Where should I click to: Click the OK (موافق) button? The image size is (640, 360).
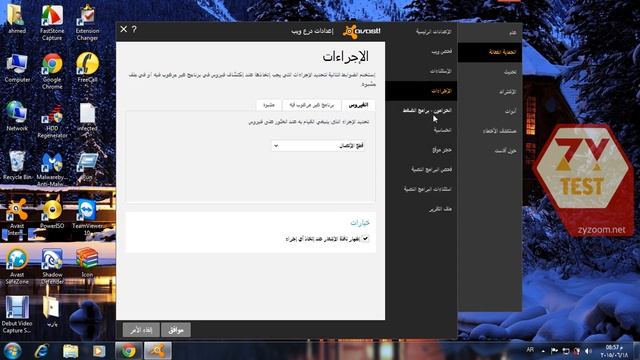coord(176,330)
